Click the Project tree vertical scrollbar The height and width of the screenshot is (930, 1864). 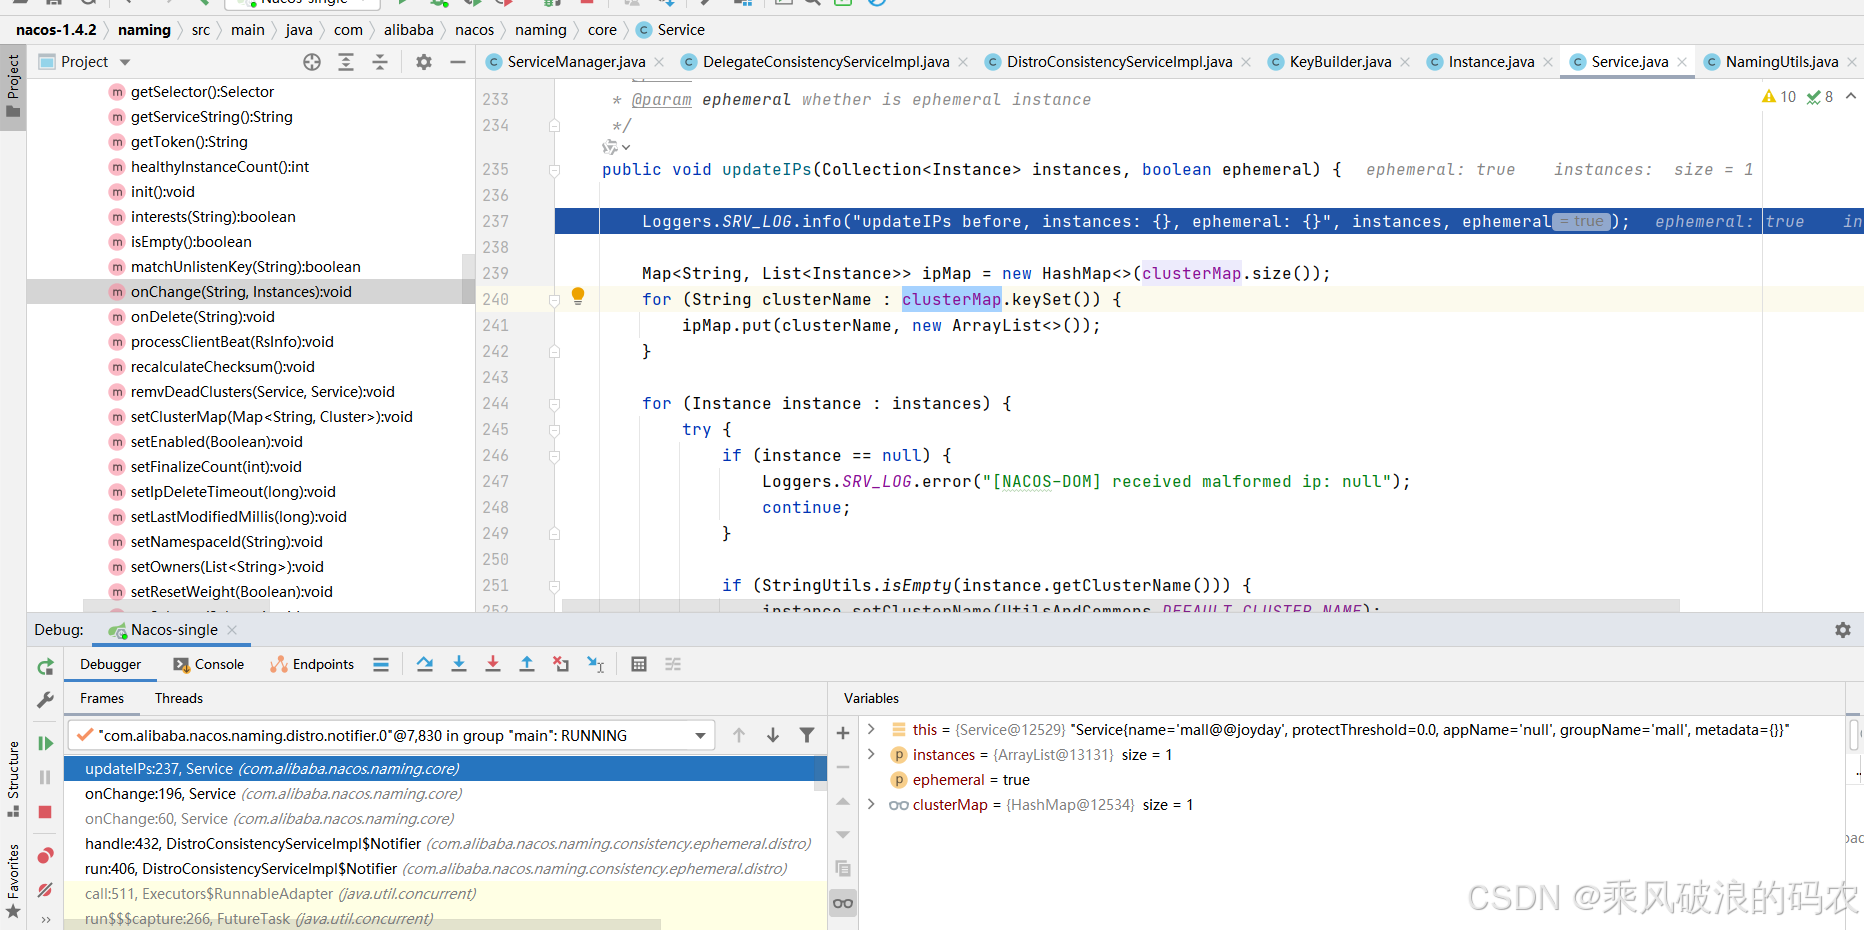tap(467, 278)
